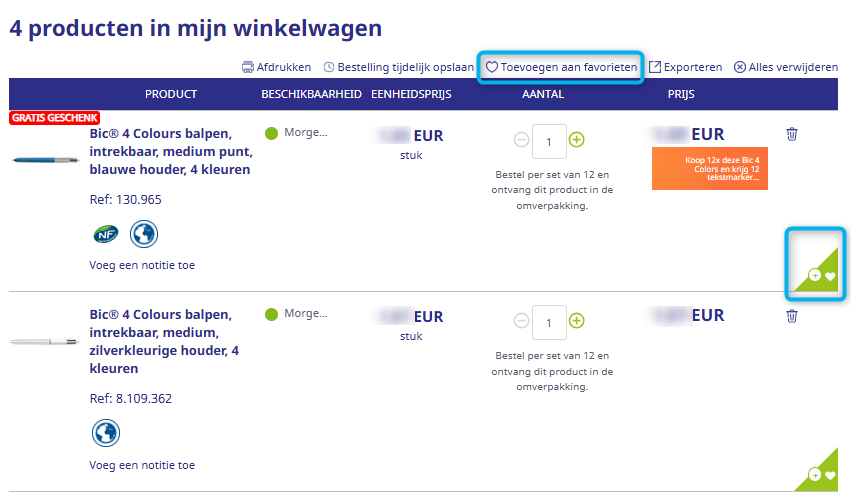Export the cart with Exporteren
851x498 pixels.
click(x=685, y=67)
